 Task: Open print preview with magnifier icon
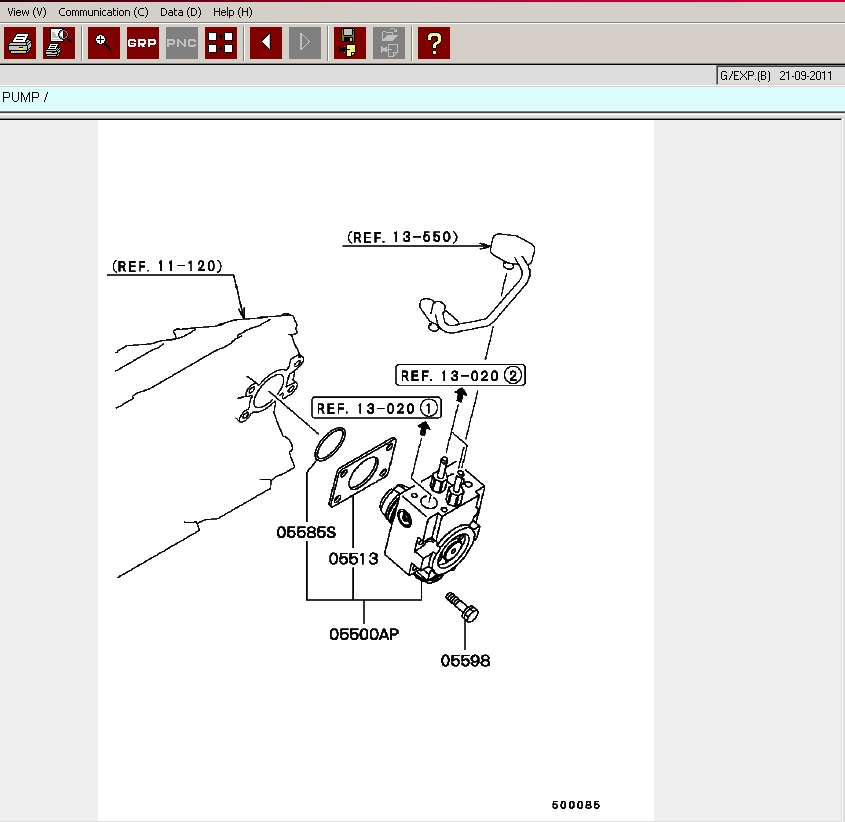point(59,43)
